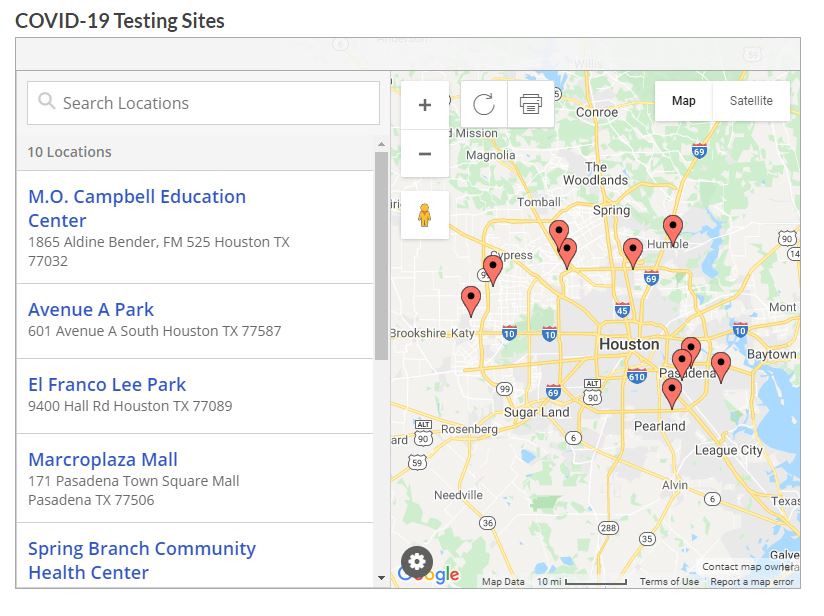
Task: Click the search magnifier icon
Action: (x=47, y=100)
